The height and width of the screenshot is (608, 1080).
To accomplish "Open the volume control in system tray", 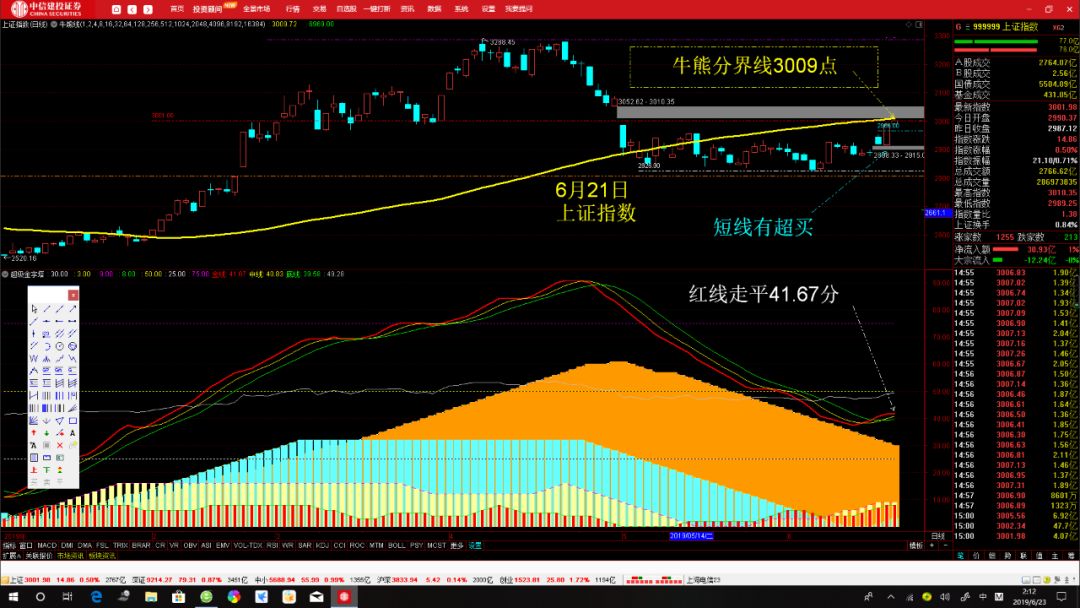I will click(x=945, y=596).
